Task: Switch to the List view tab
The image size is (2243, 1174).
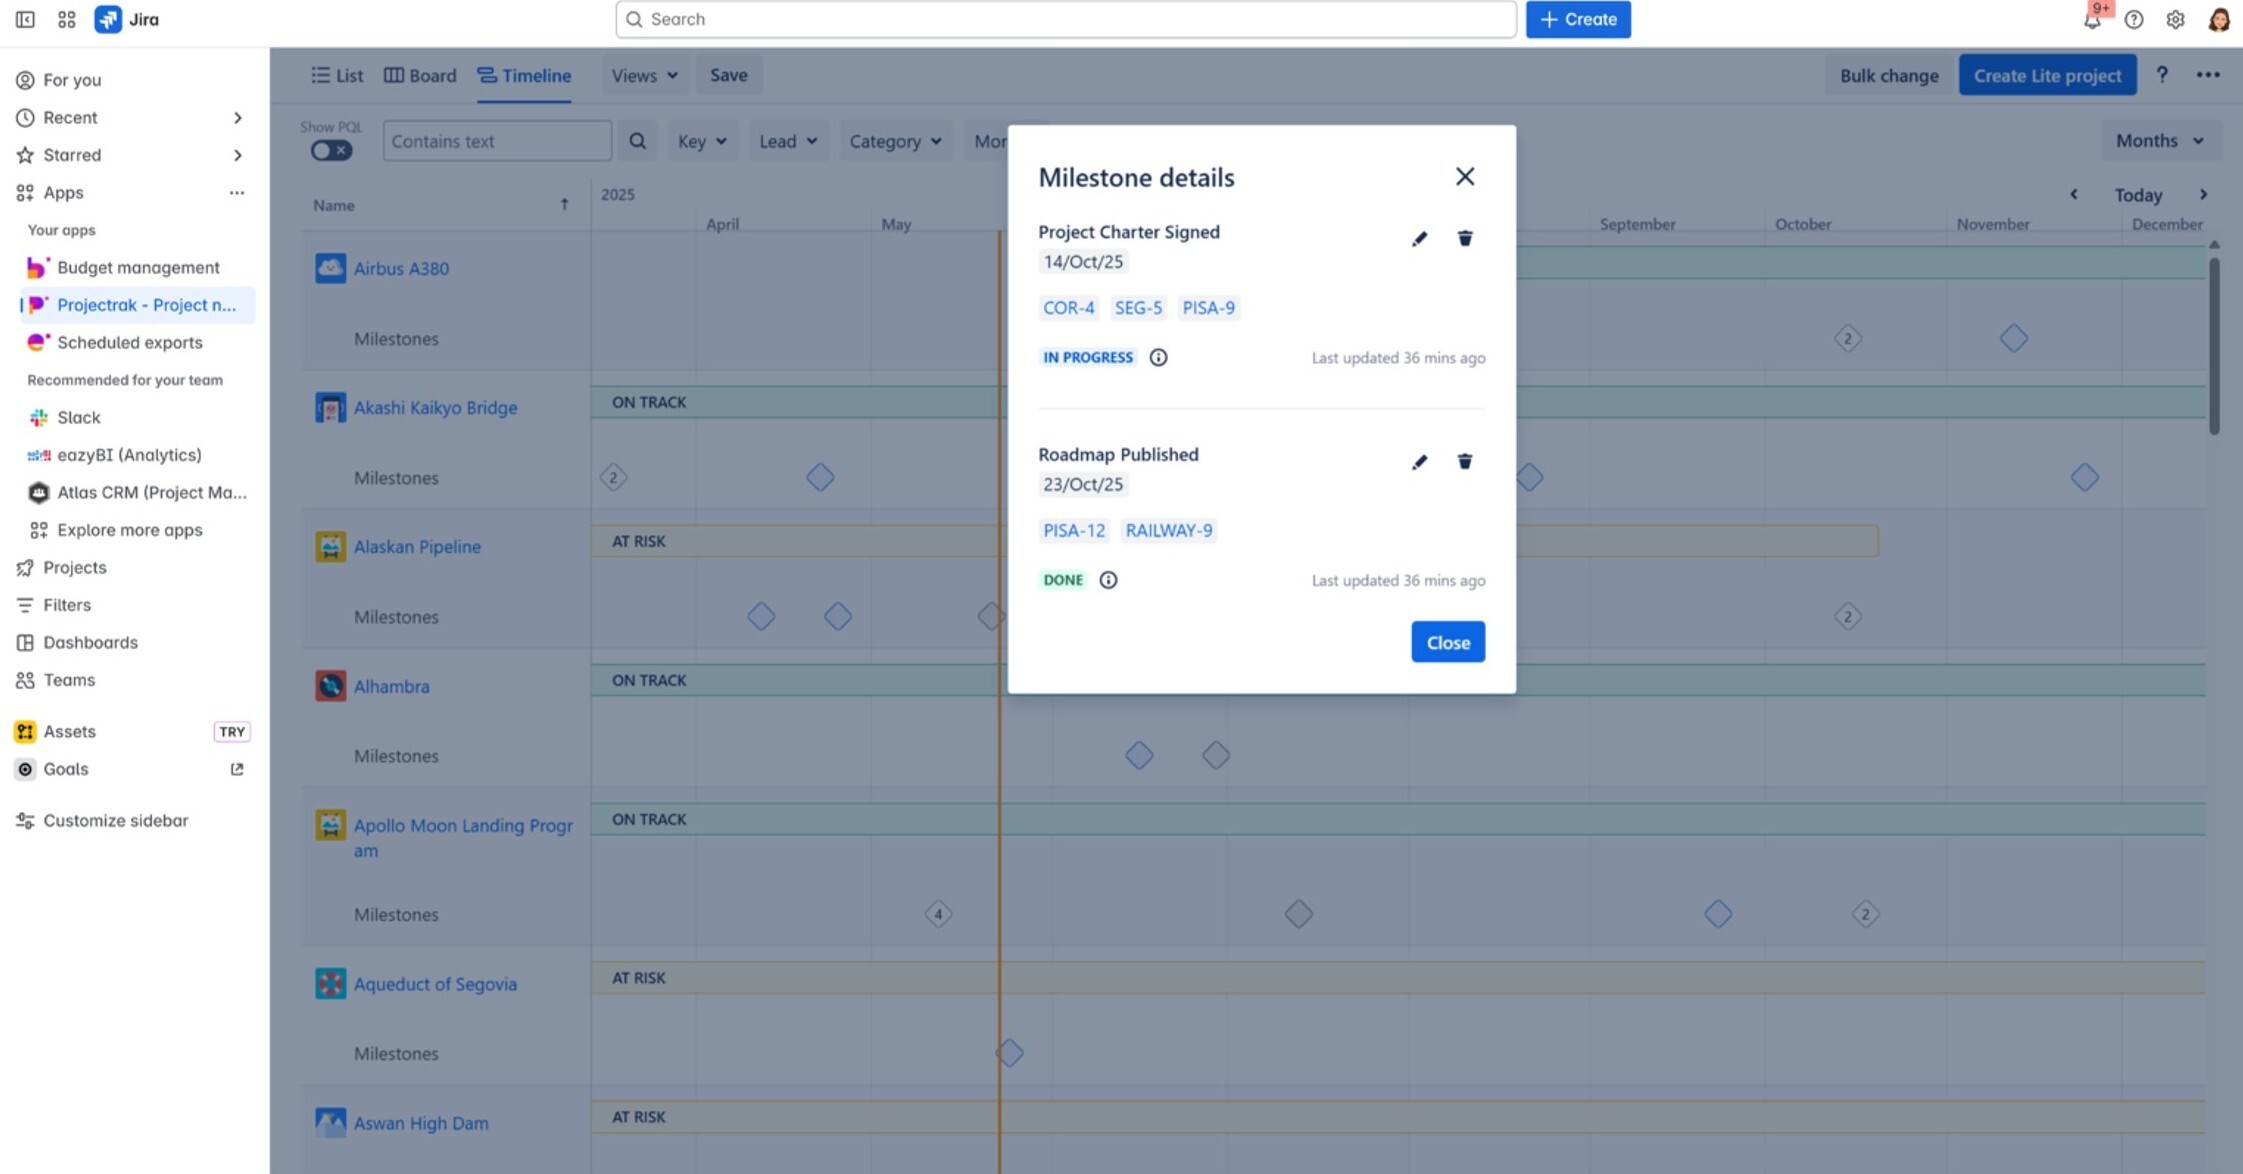Action: (x=337, y=75)
